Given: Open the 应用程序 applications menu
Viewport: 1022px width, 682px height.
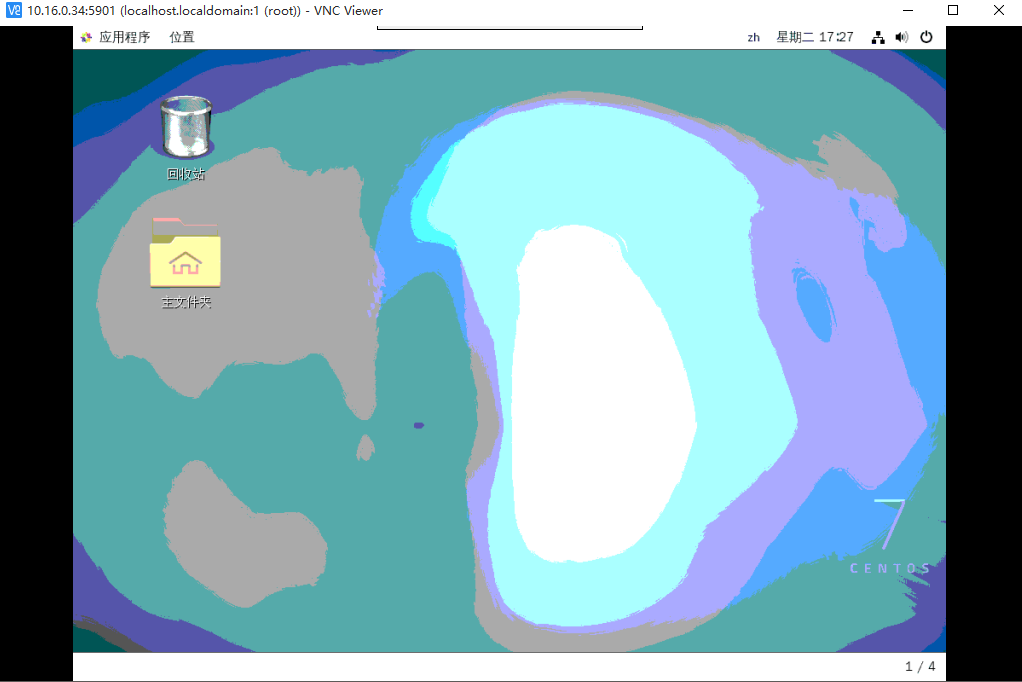Looking at the screenshot, I should click(x=124, y=38).
